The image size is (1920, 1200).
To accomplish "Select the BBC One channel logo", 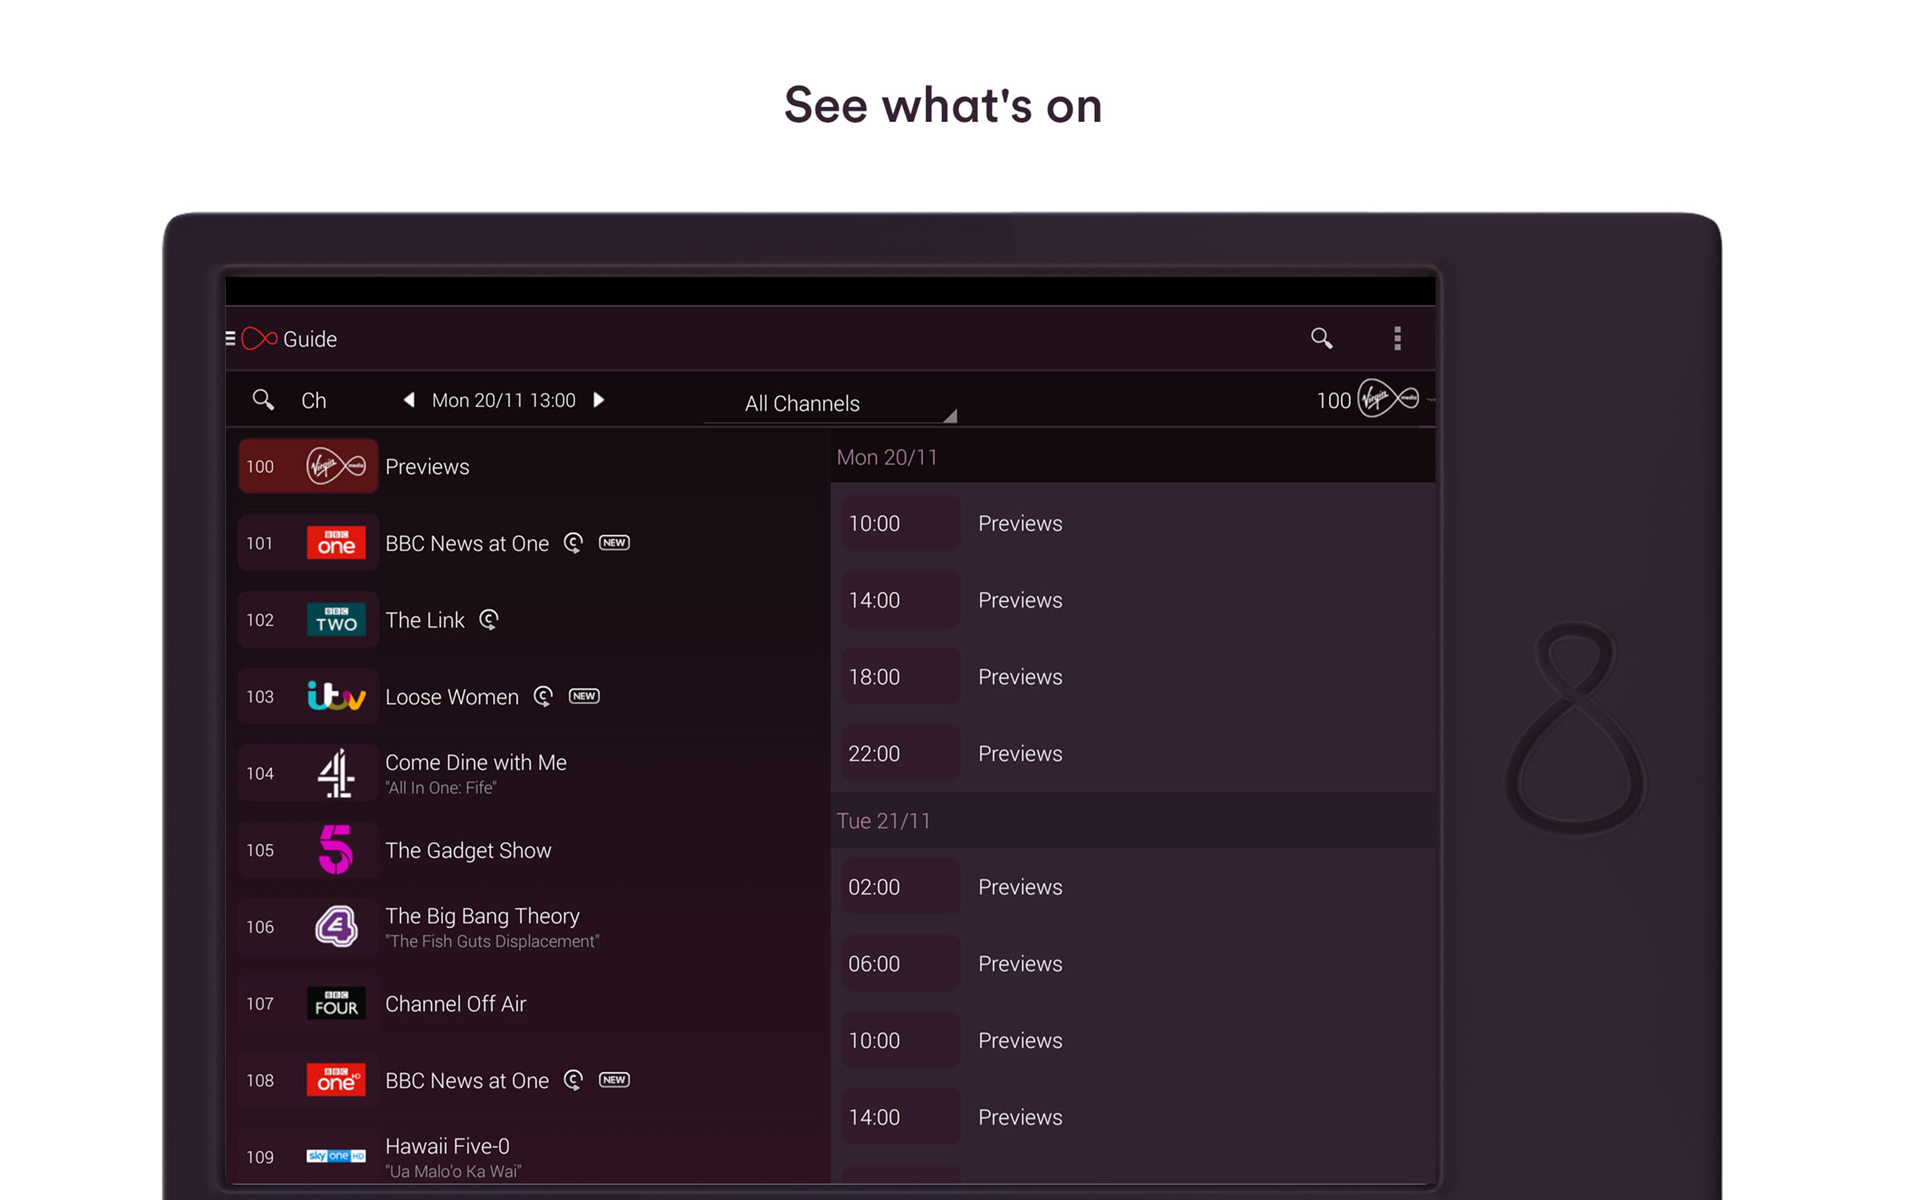I will tap(336, 543).
